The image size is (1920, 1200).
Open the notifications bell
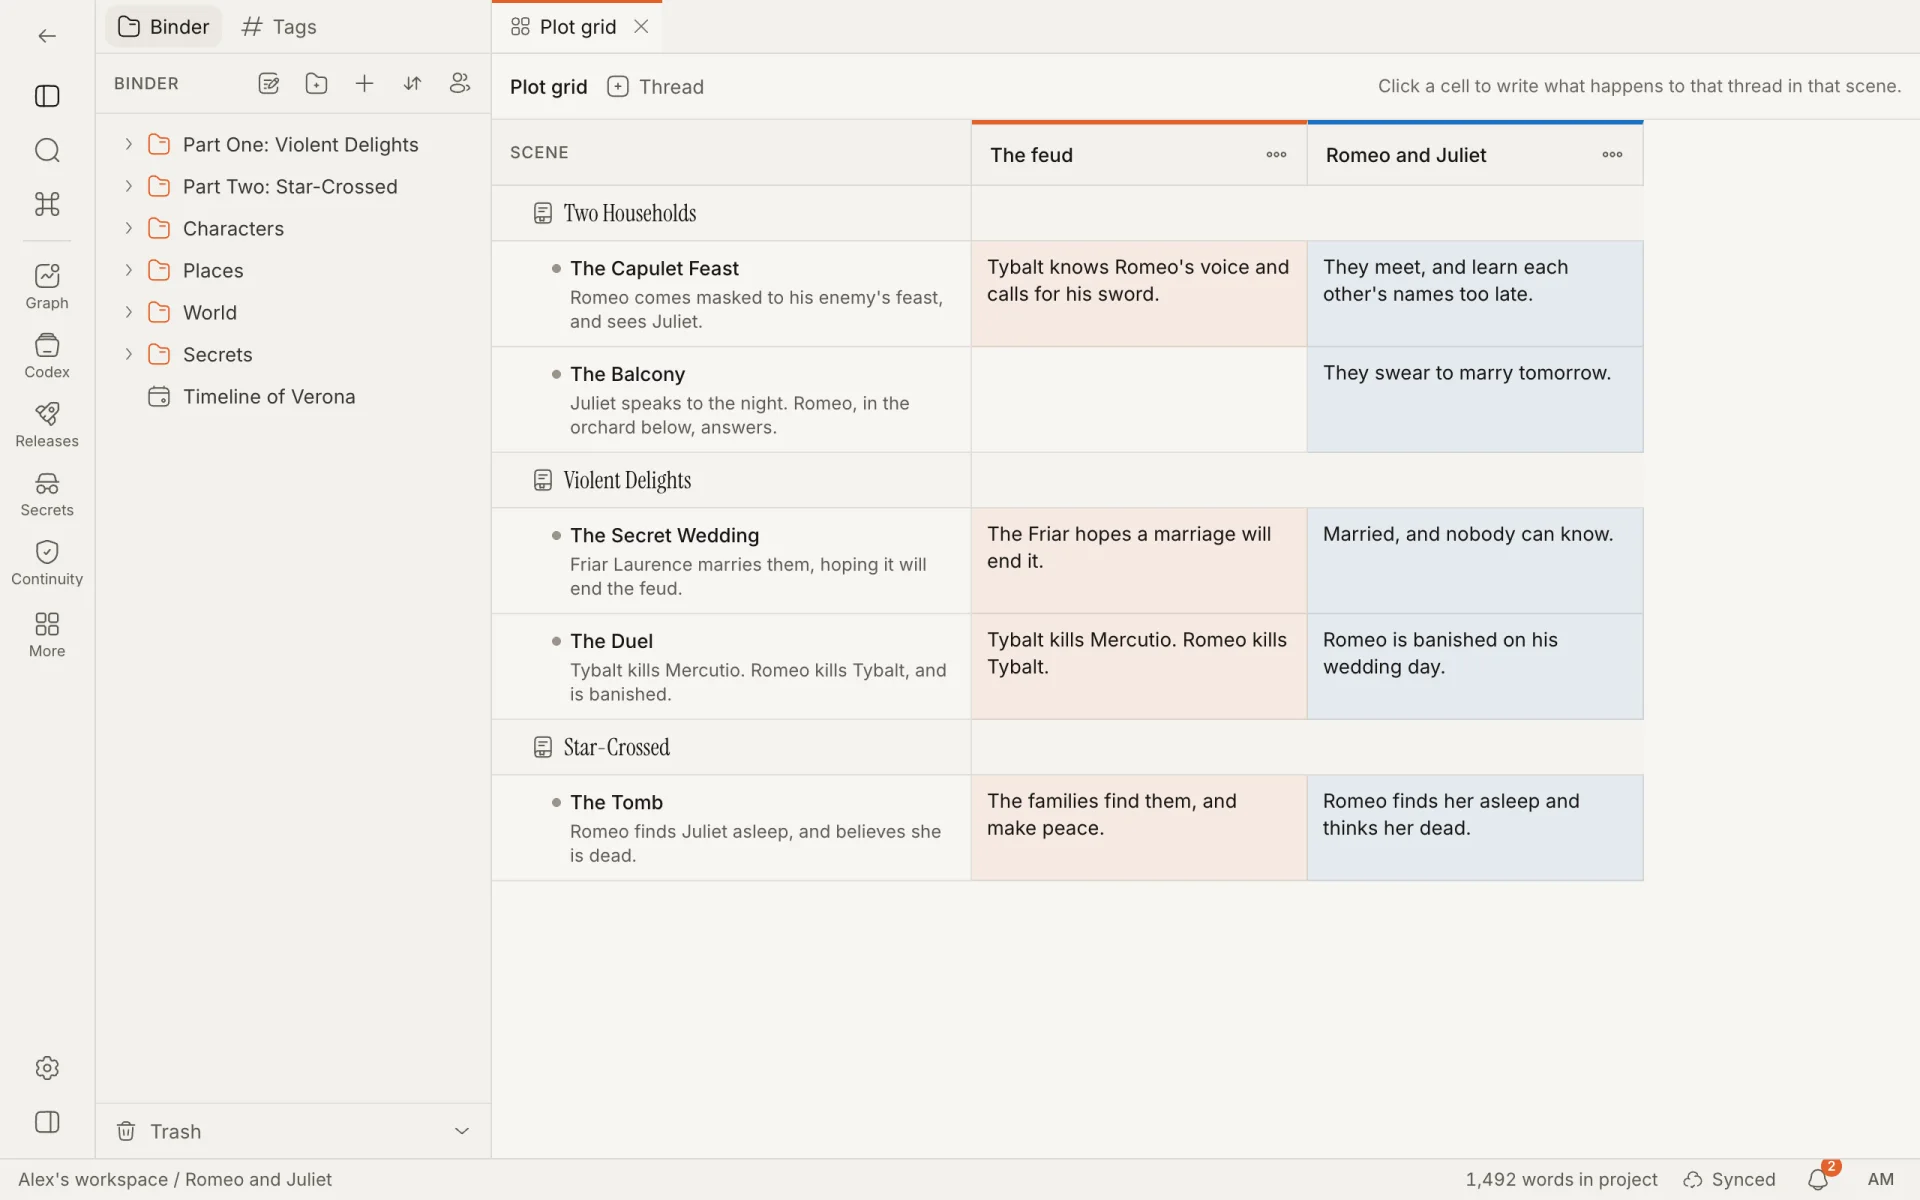click(1818, 1180)
